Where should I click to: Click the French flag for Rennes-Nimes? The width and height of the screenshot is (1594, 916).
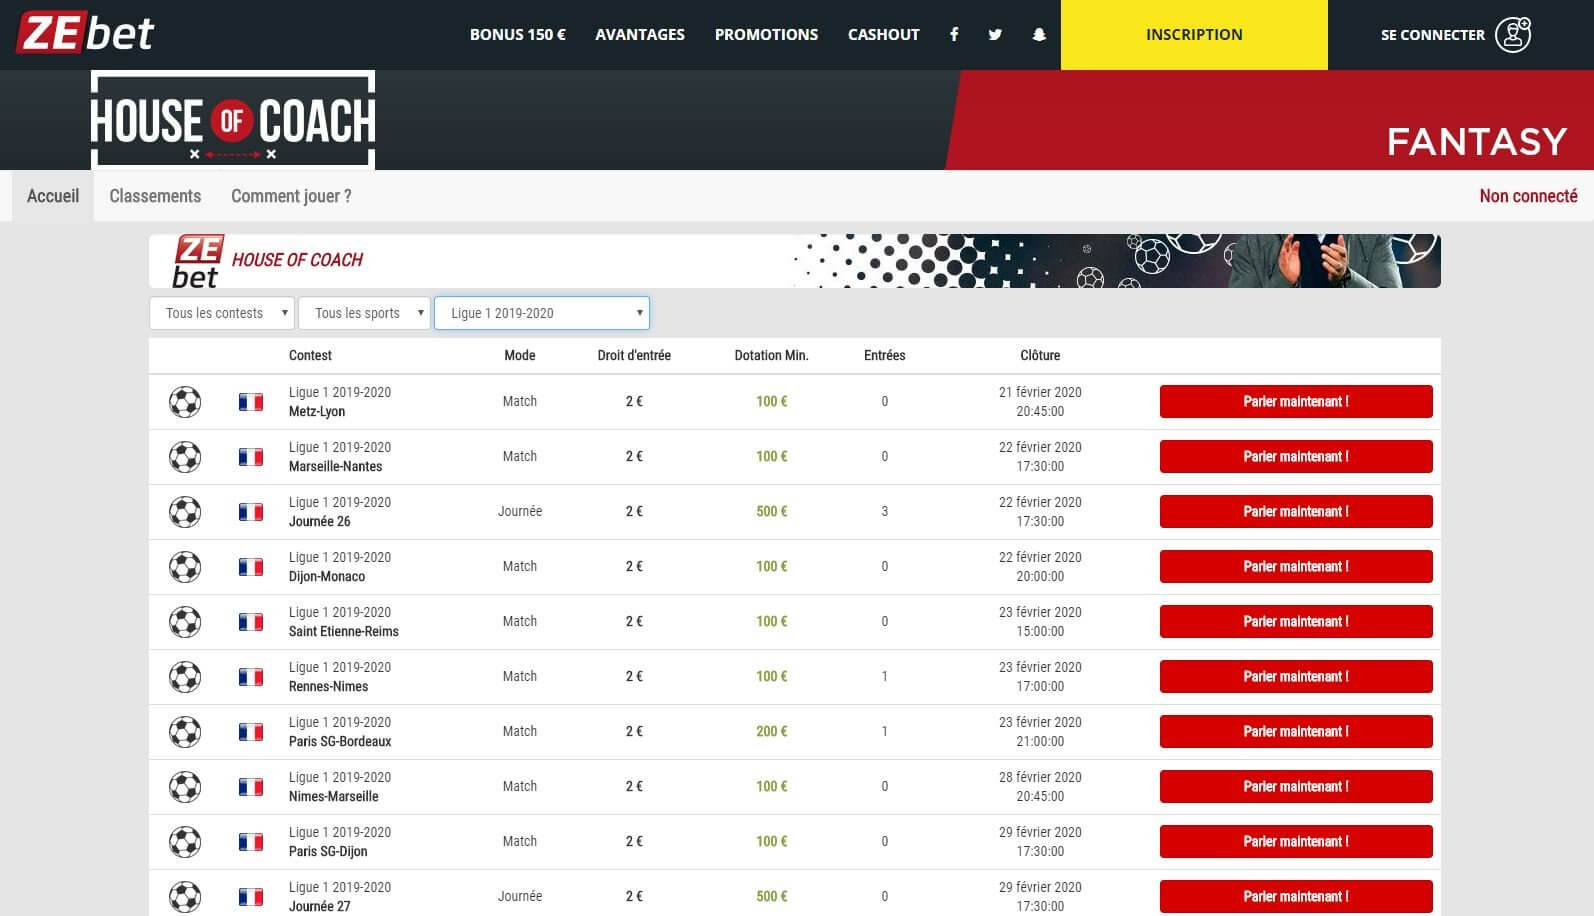(251, 677)
